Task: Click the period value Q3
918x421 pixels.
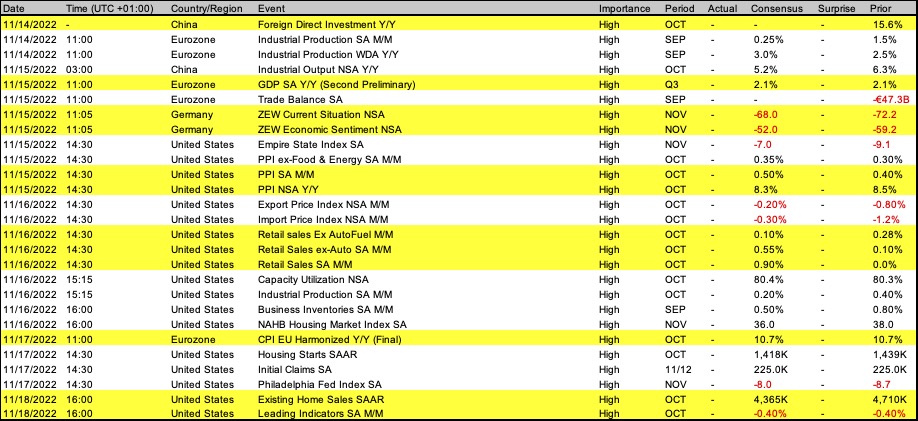Action: tap(672, 85)
